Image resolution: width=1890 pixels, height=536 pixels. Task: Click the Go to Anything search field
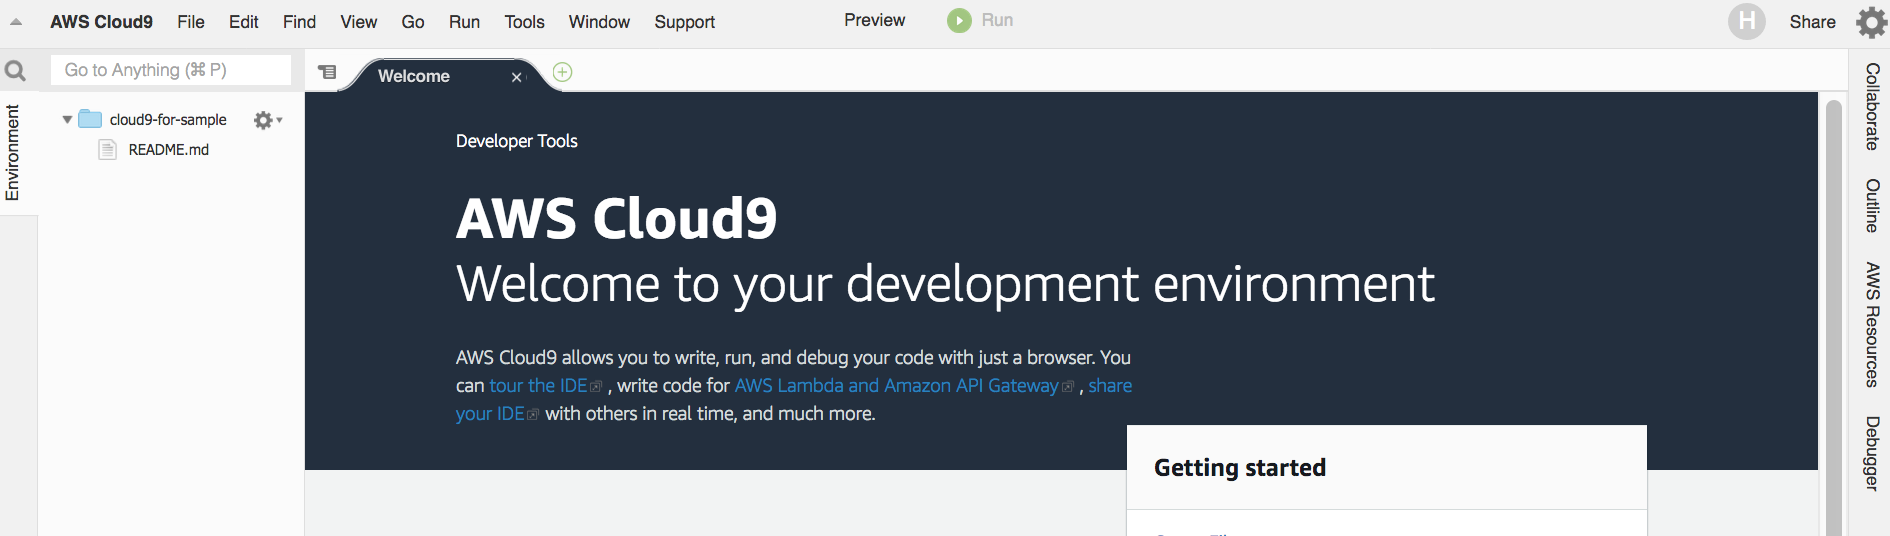171,70
